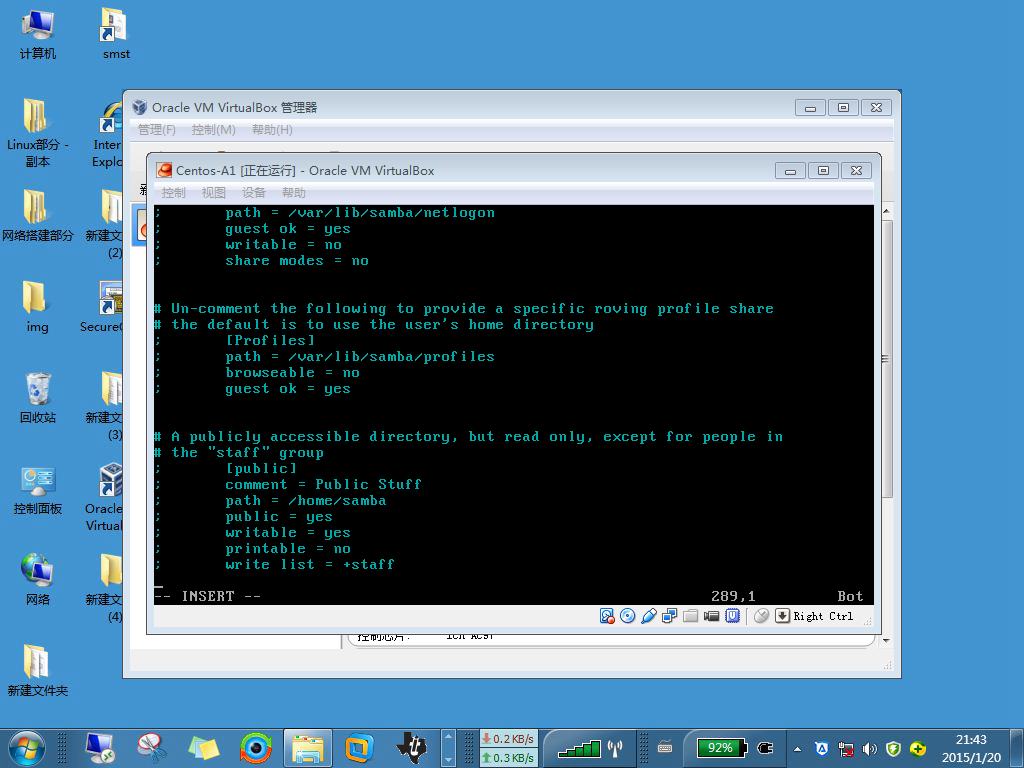
Task: Click the network adapters status icon
Action: tap(669, 616)
